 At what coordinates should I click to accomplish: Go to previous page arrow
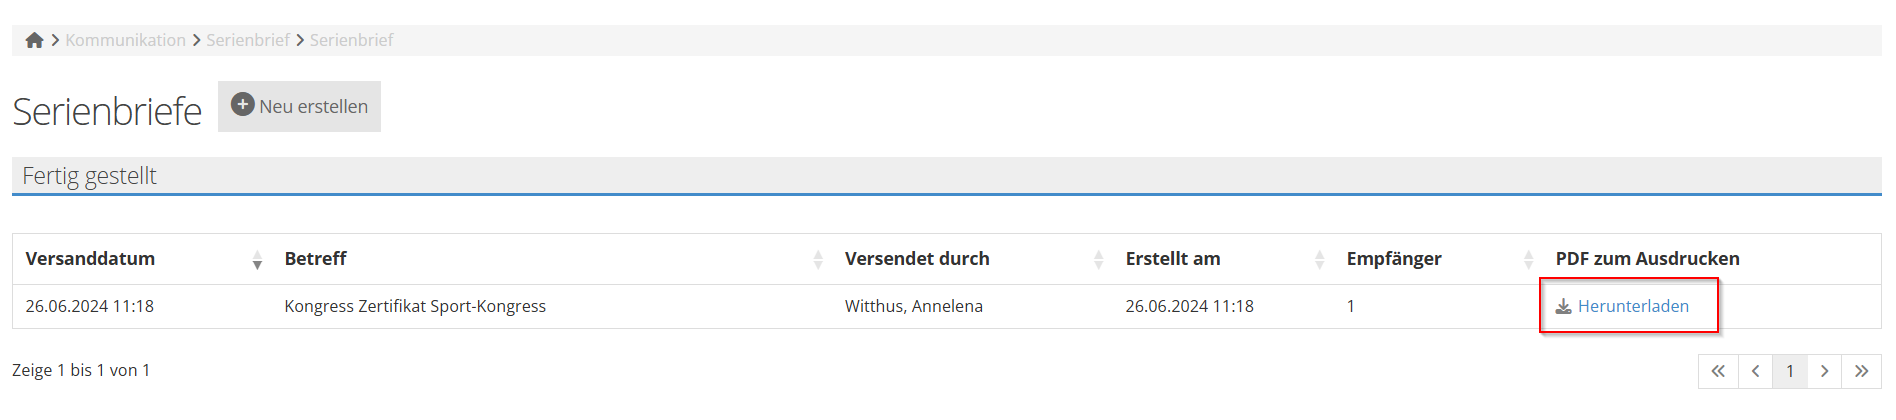[x=1755, y=371]
